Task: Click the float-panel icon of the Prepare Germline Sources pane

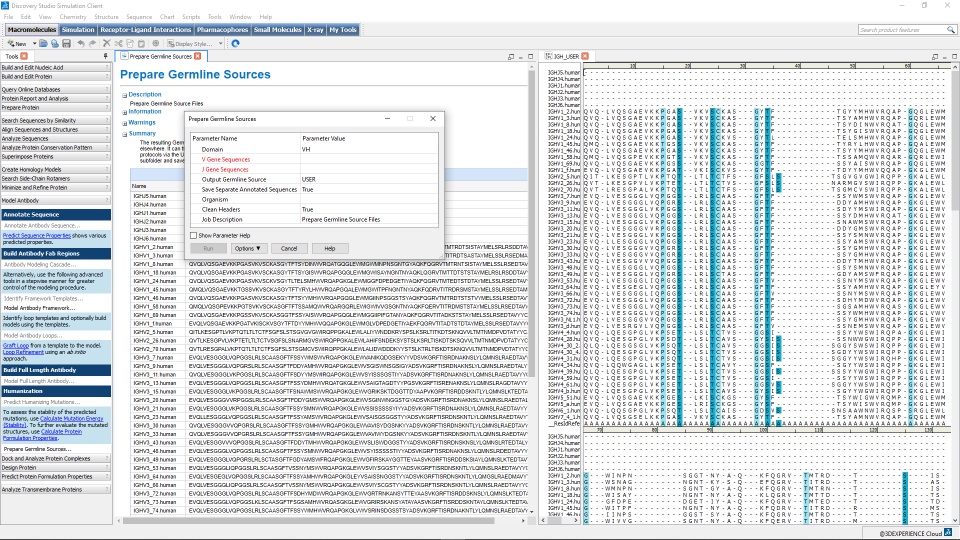Action: point(511,56)
